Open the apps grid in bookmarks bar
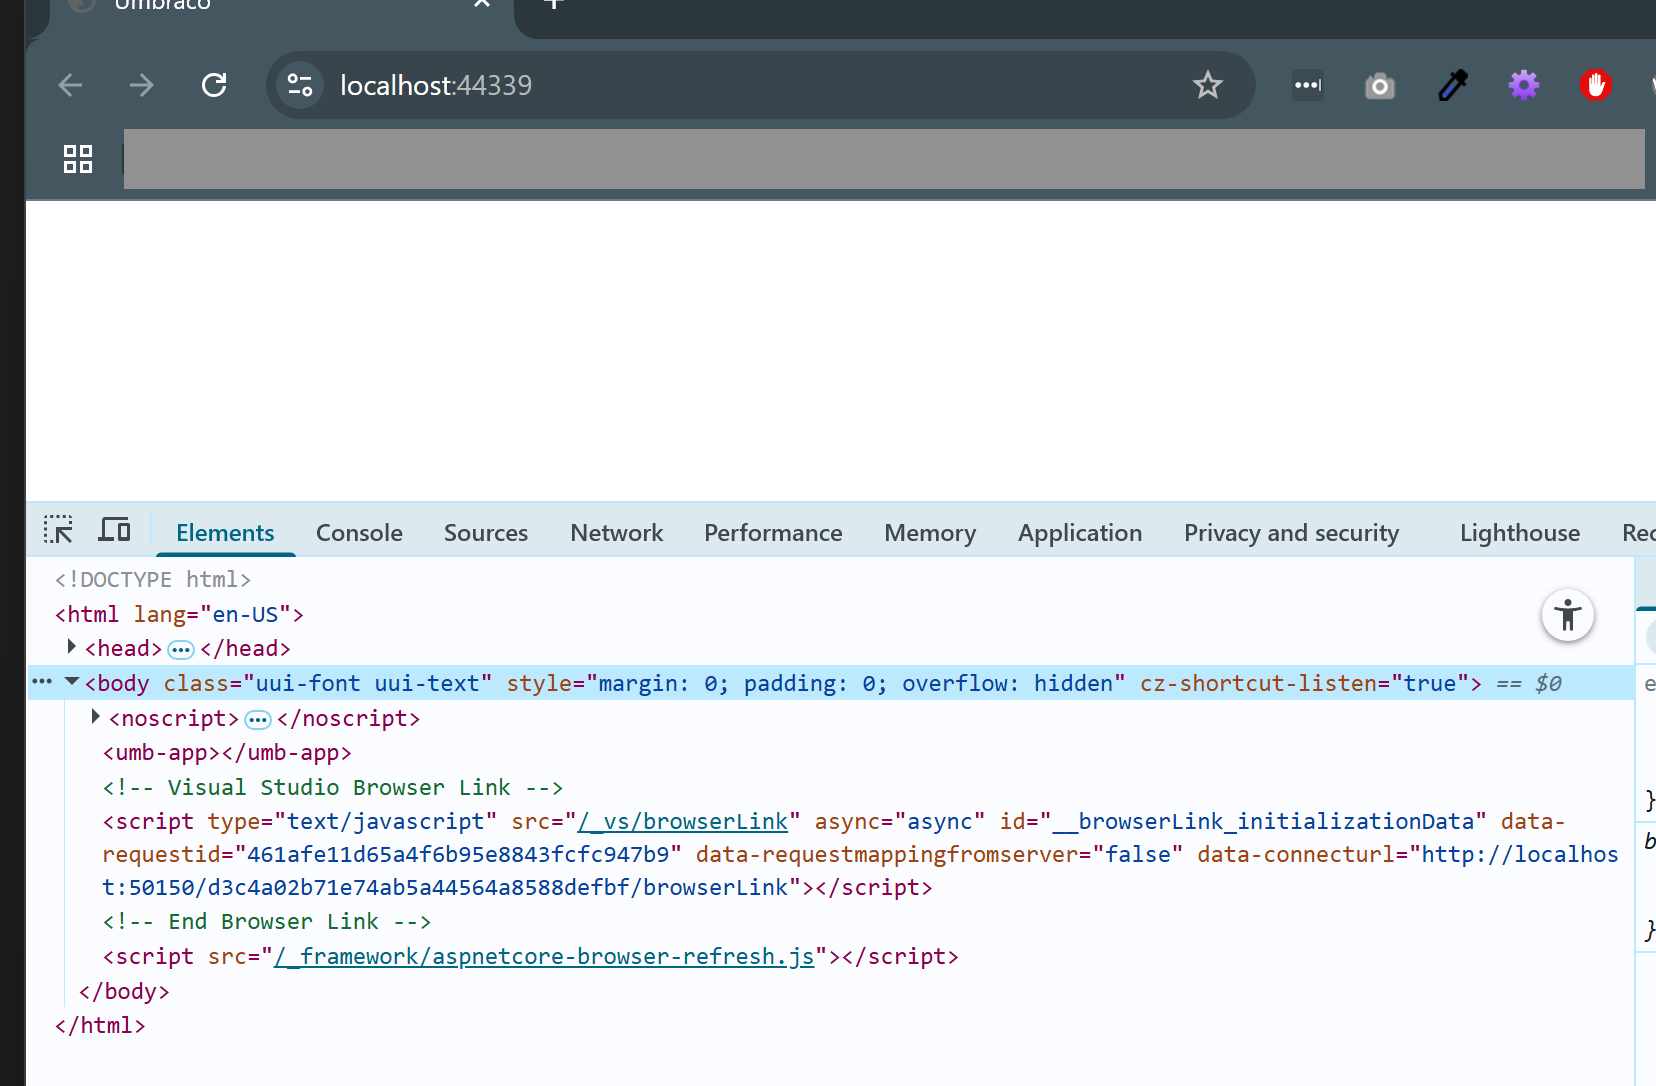Screen dimensions: 1656x1086 (78, 159)
